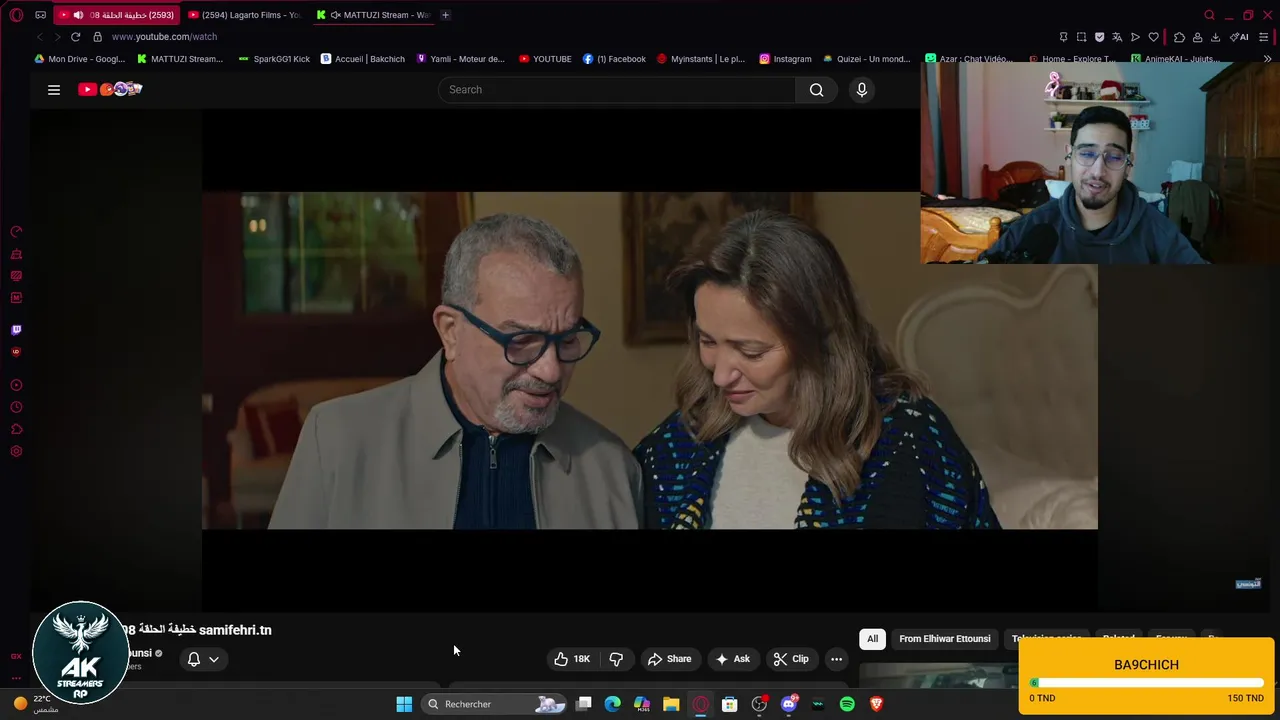
Task: Open Mon Drive Google bookmark
Action: [79, 59]
